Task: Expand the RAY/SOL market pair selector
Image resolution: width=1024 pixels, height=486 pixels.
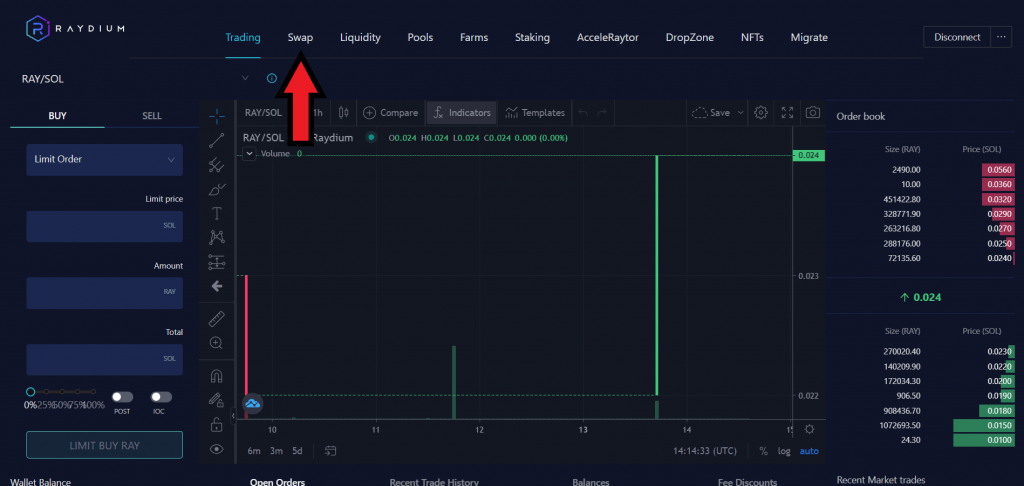Action: click(245, 78)
